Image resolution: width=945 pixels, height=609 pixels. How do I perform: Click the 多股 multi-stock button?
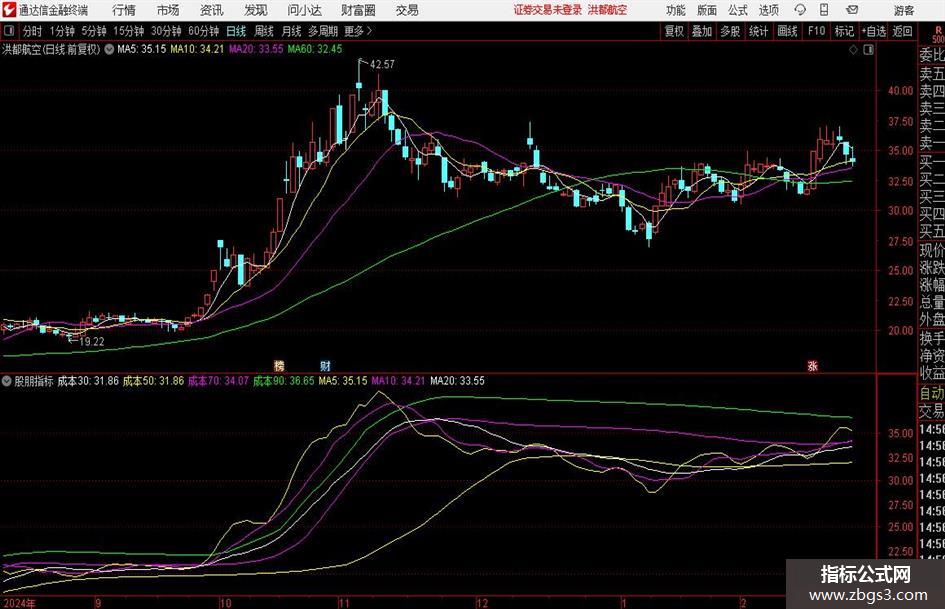(730, 31)
